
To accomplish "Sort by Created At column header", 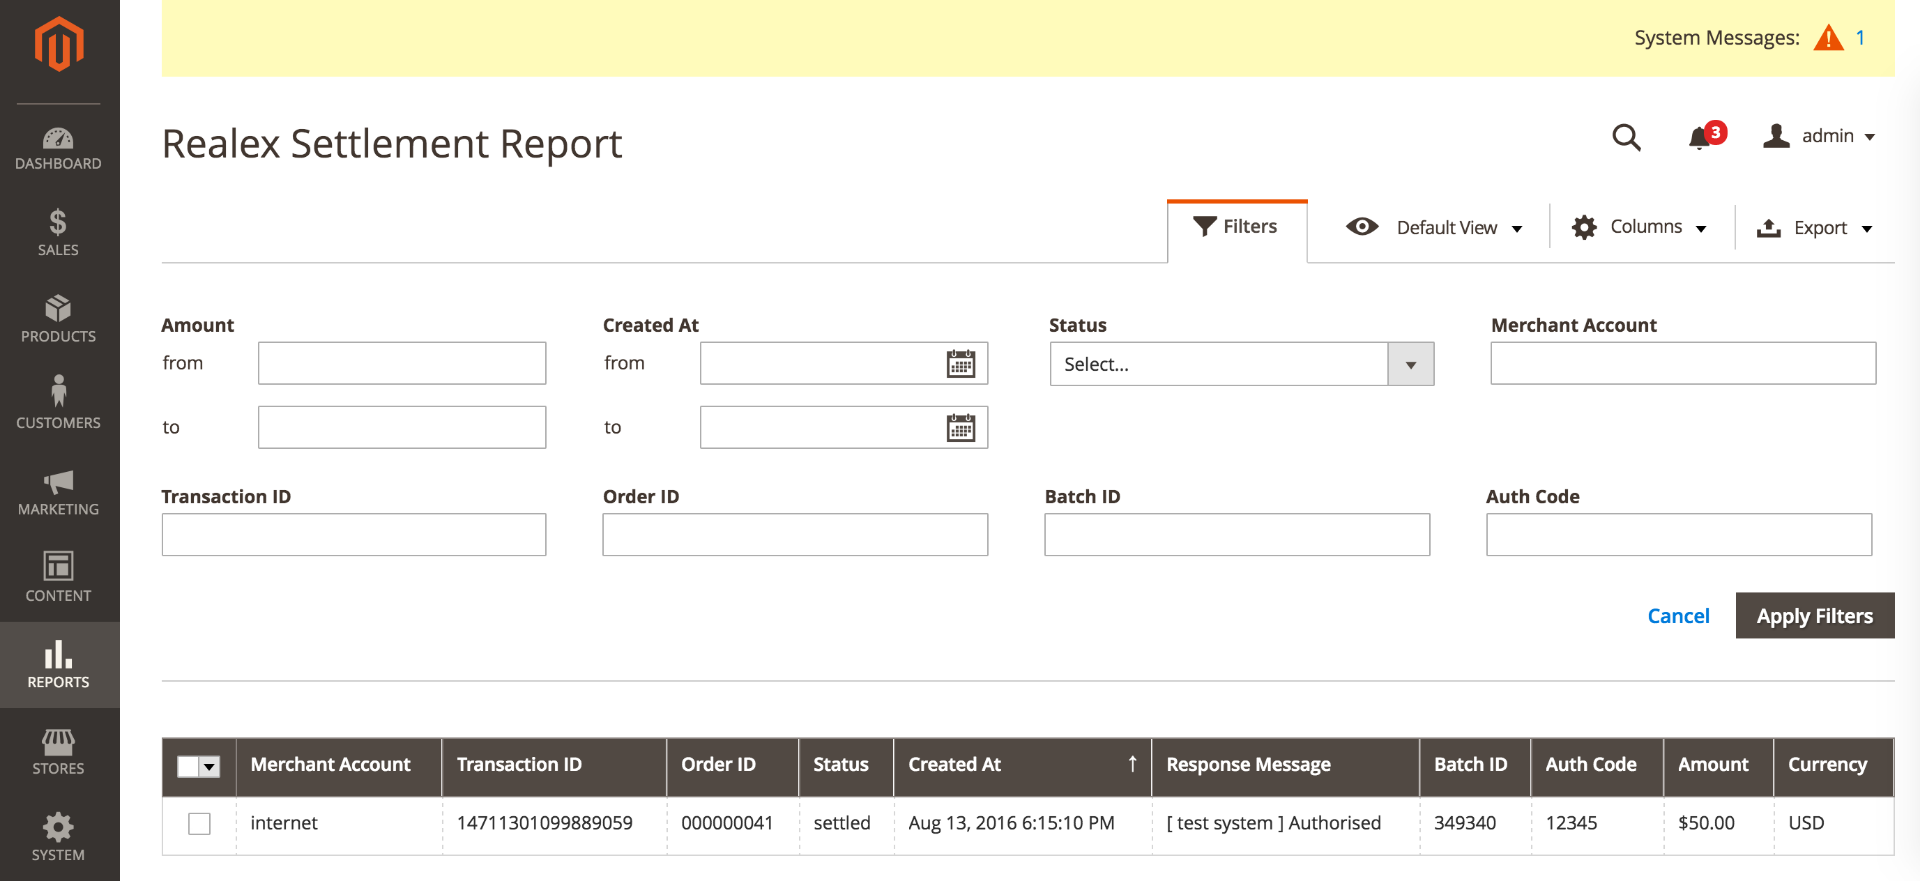I will tap(1023, 767).
